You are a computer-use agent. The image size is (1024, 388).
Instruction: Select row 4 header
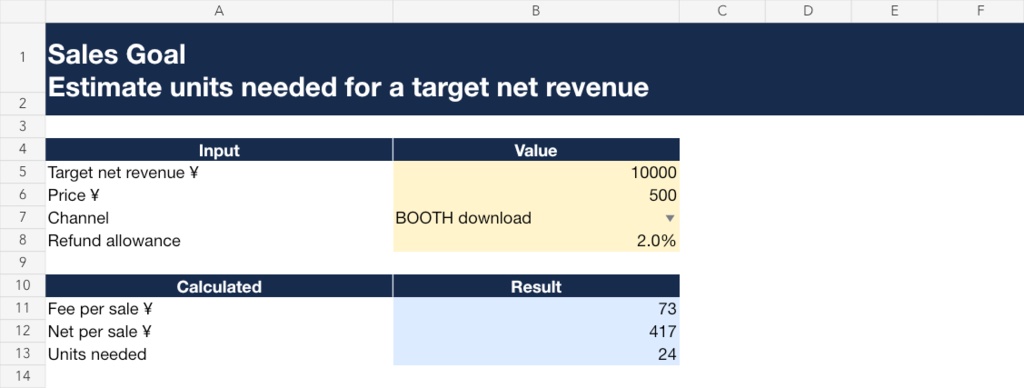pyautogui.click(x=23, y=150)
